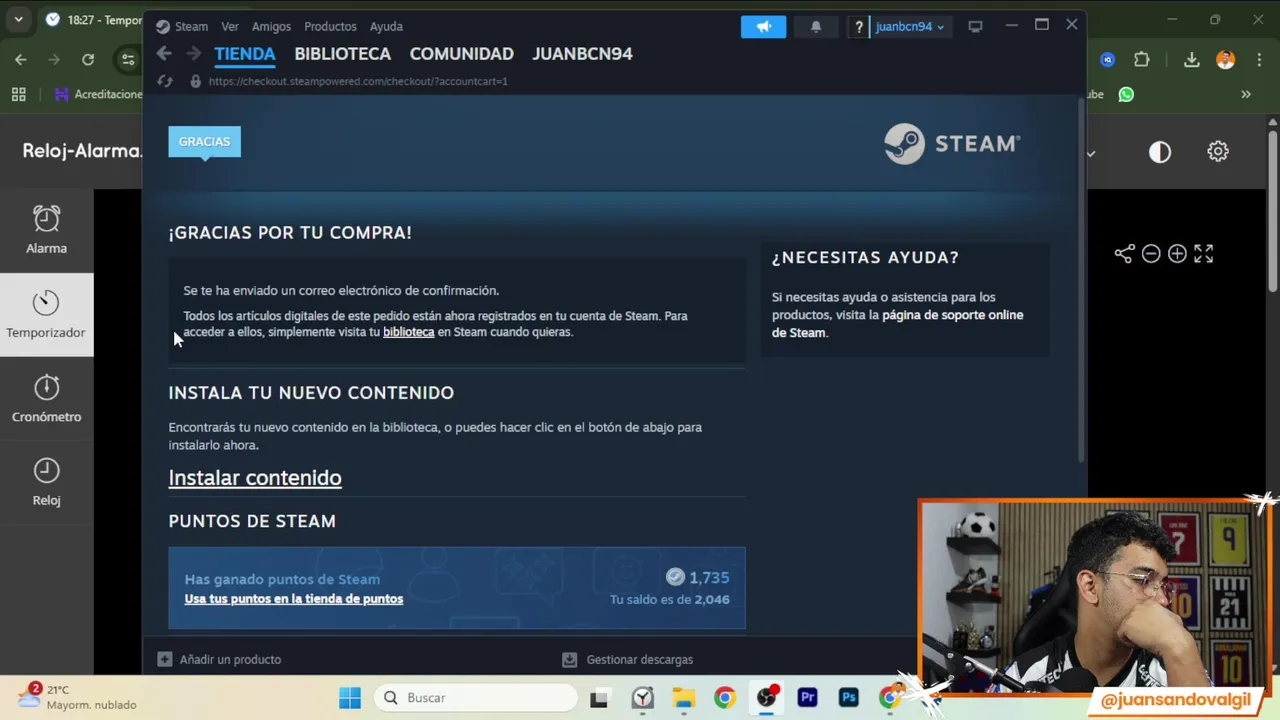This screenshot has width=1280, height=720.
Task: Open the weather widget showing 21°C
Action: 78,697
